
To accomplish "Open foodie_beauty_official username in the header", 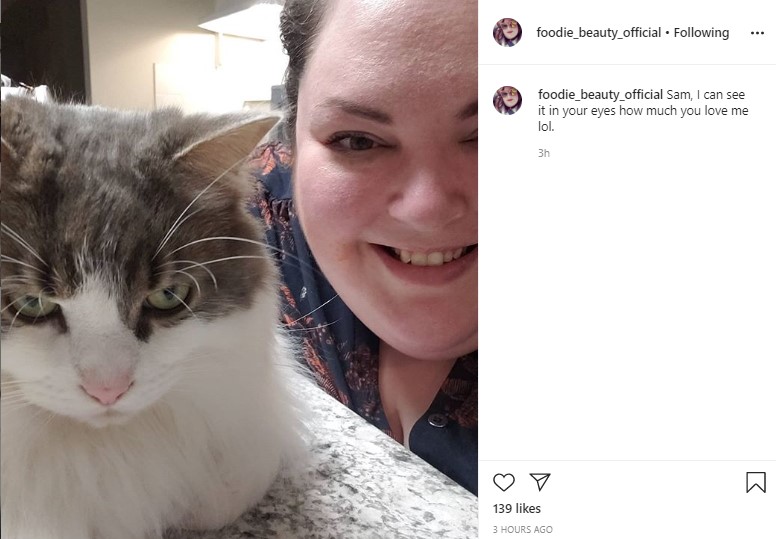I will (599, 33).
